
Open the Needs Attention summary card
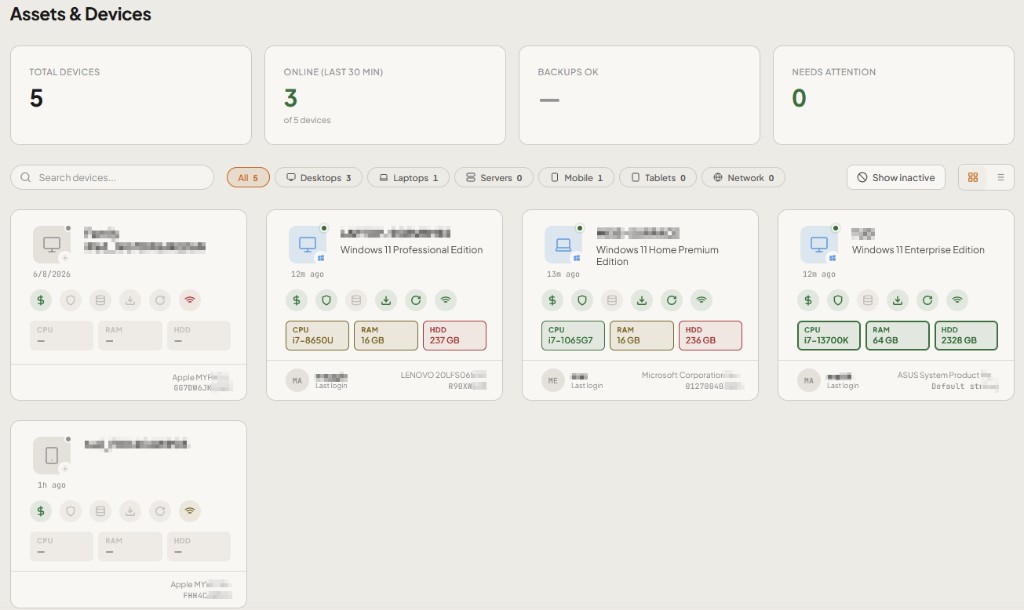coord(893,95)
